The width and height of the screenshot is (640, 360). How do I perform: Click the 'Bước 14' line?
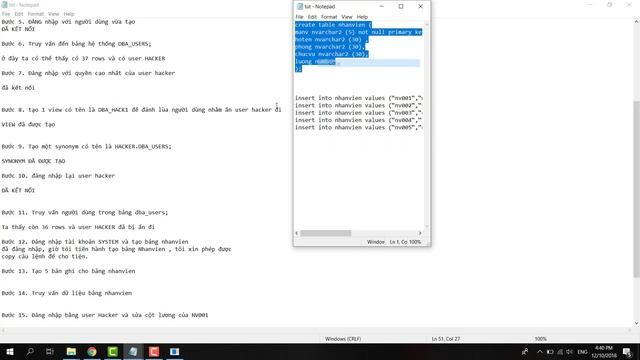67,293
